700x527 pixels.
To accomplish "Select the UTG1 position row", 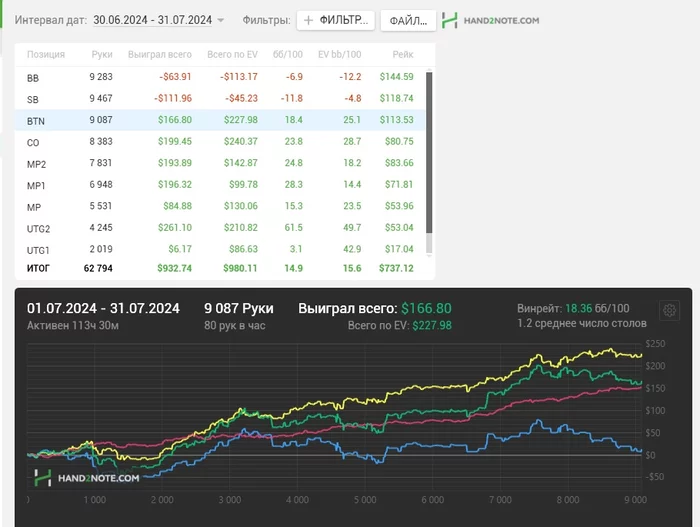I will [x=220, y=249].
